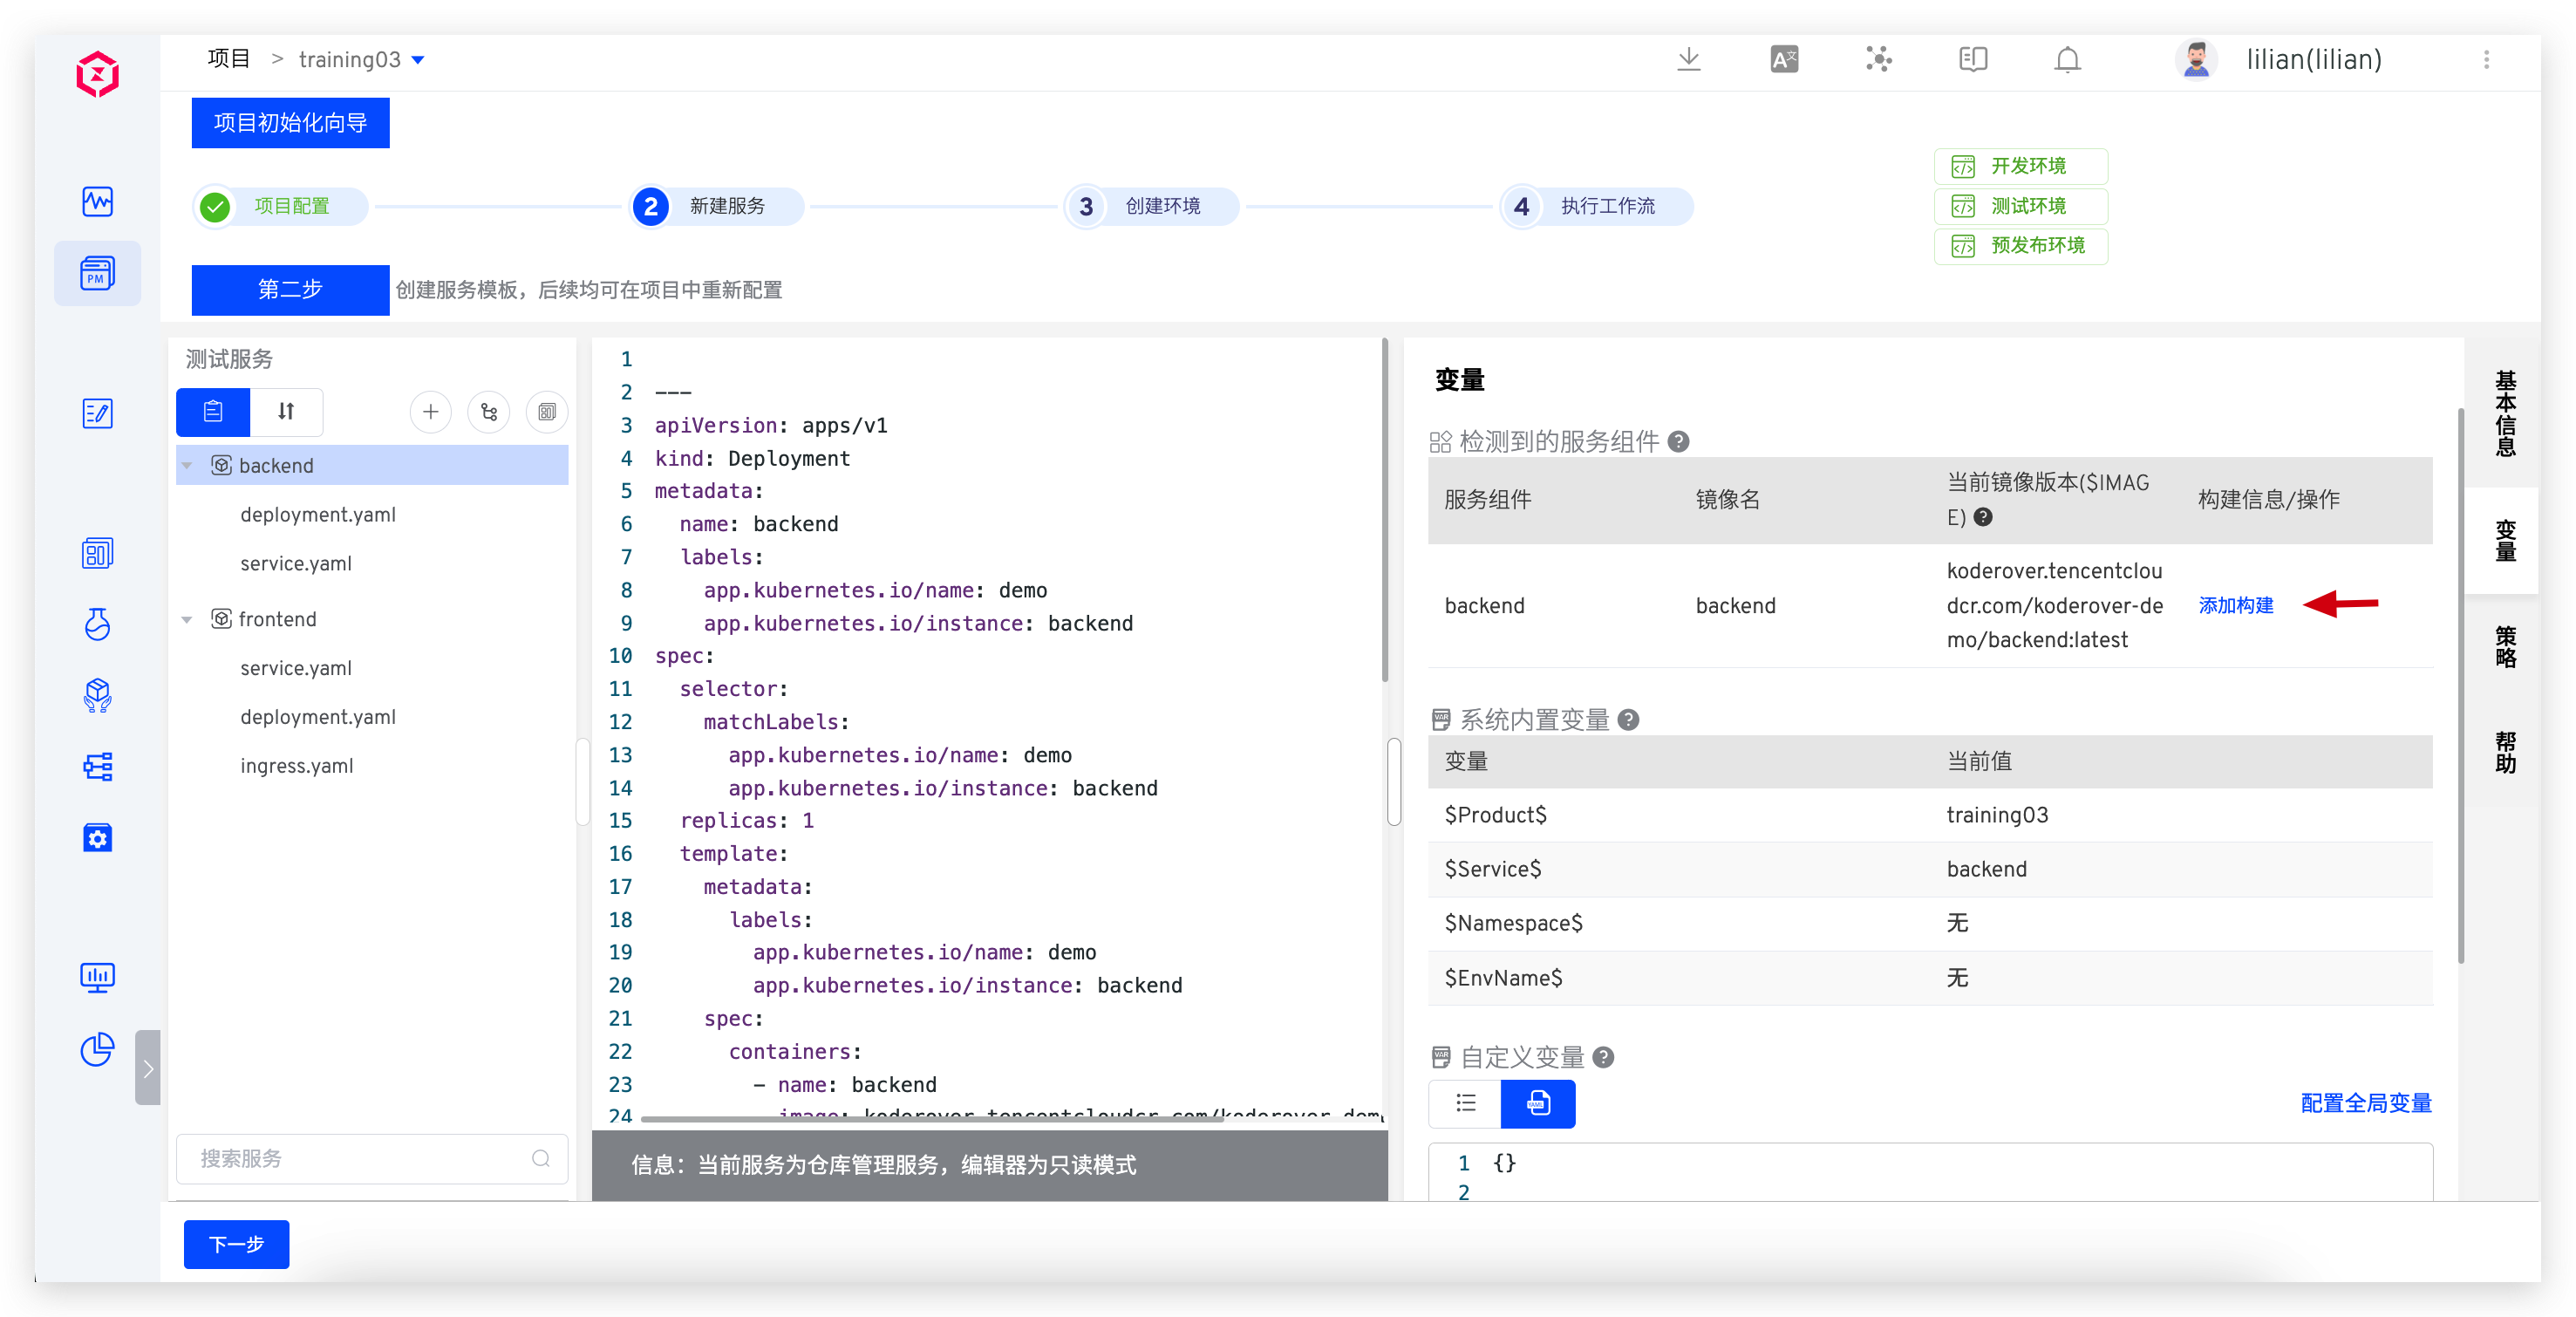Viewport: 2576px width, 1317px height.
Task: Select step 项目配置 in wizard
Action: tap(281, 206)
